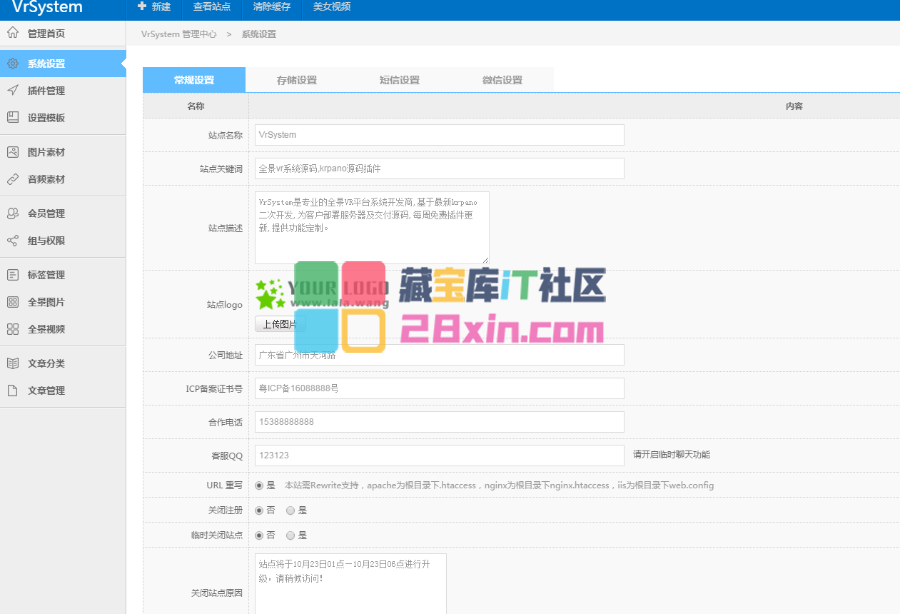Enable URL 重写 radio option
900x614 pixels.
pos(260,485)
